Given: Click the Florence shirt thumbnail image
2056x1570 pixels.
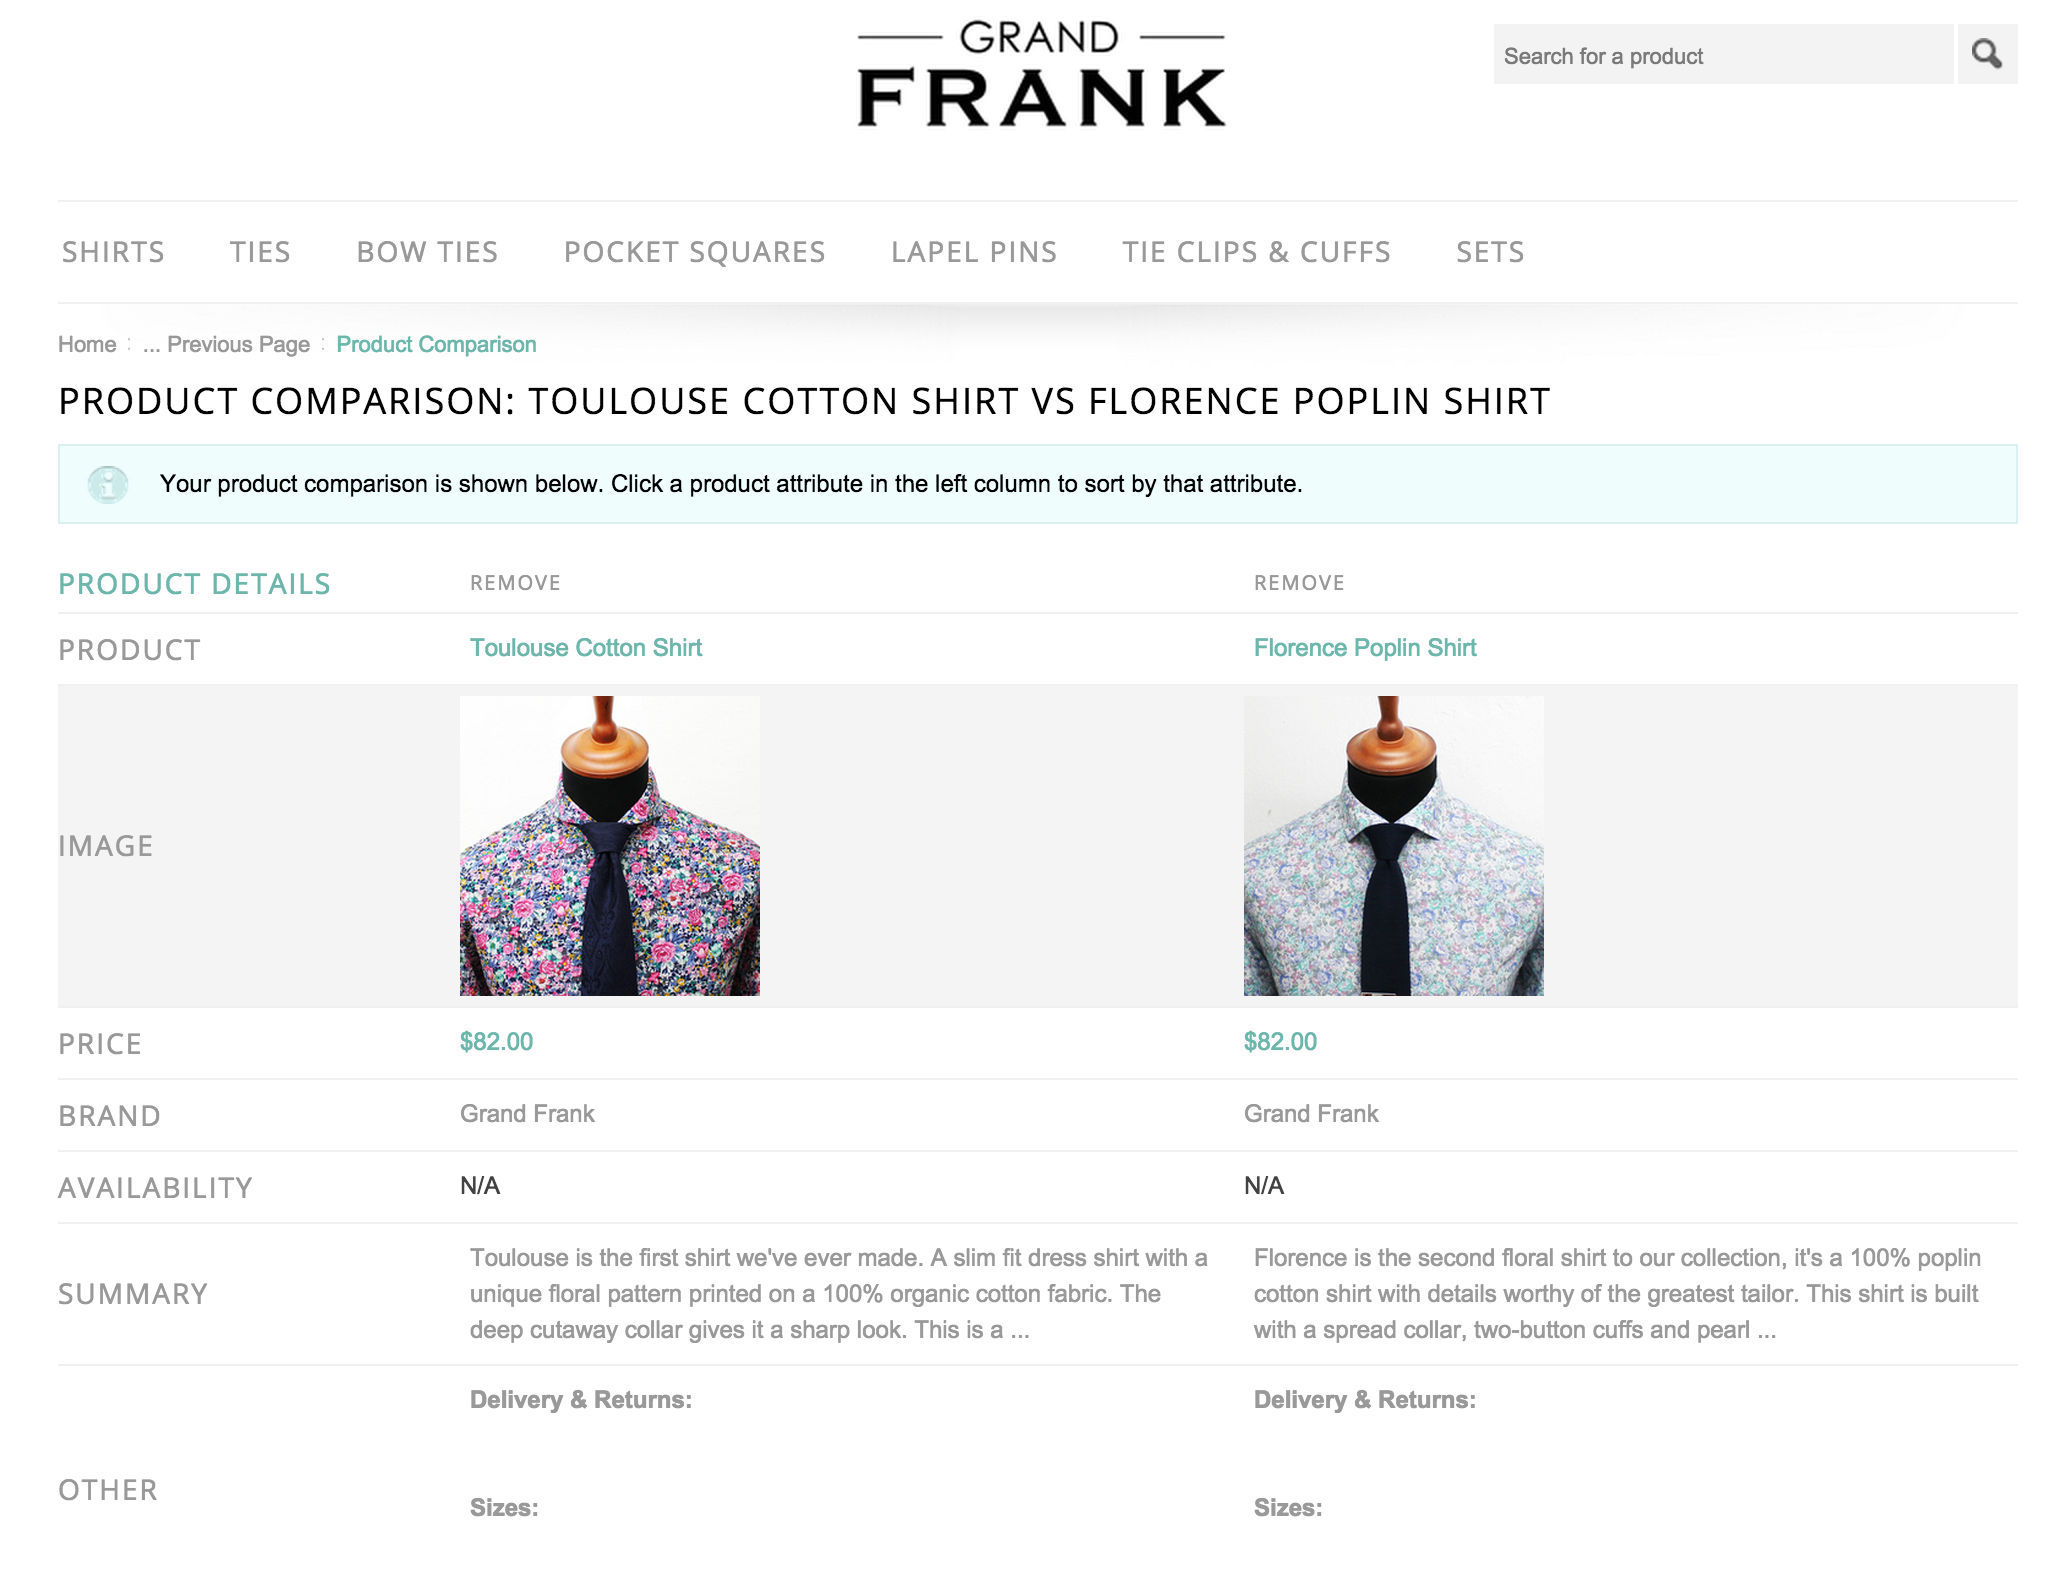Looking at the screenshot, I should (x=1393, y=846).
